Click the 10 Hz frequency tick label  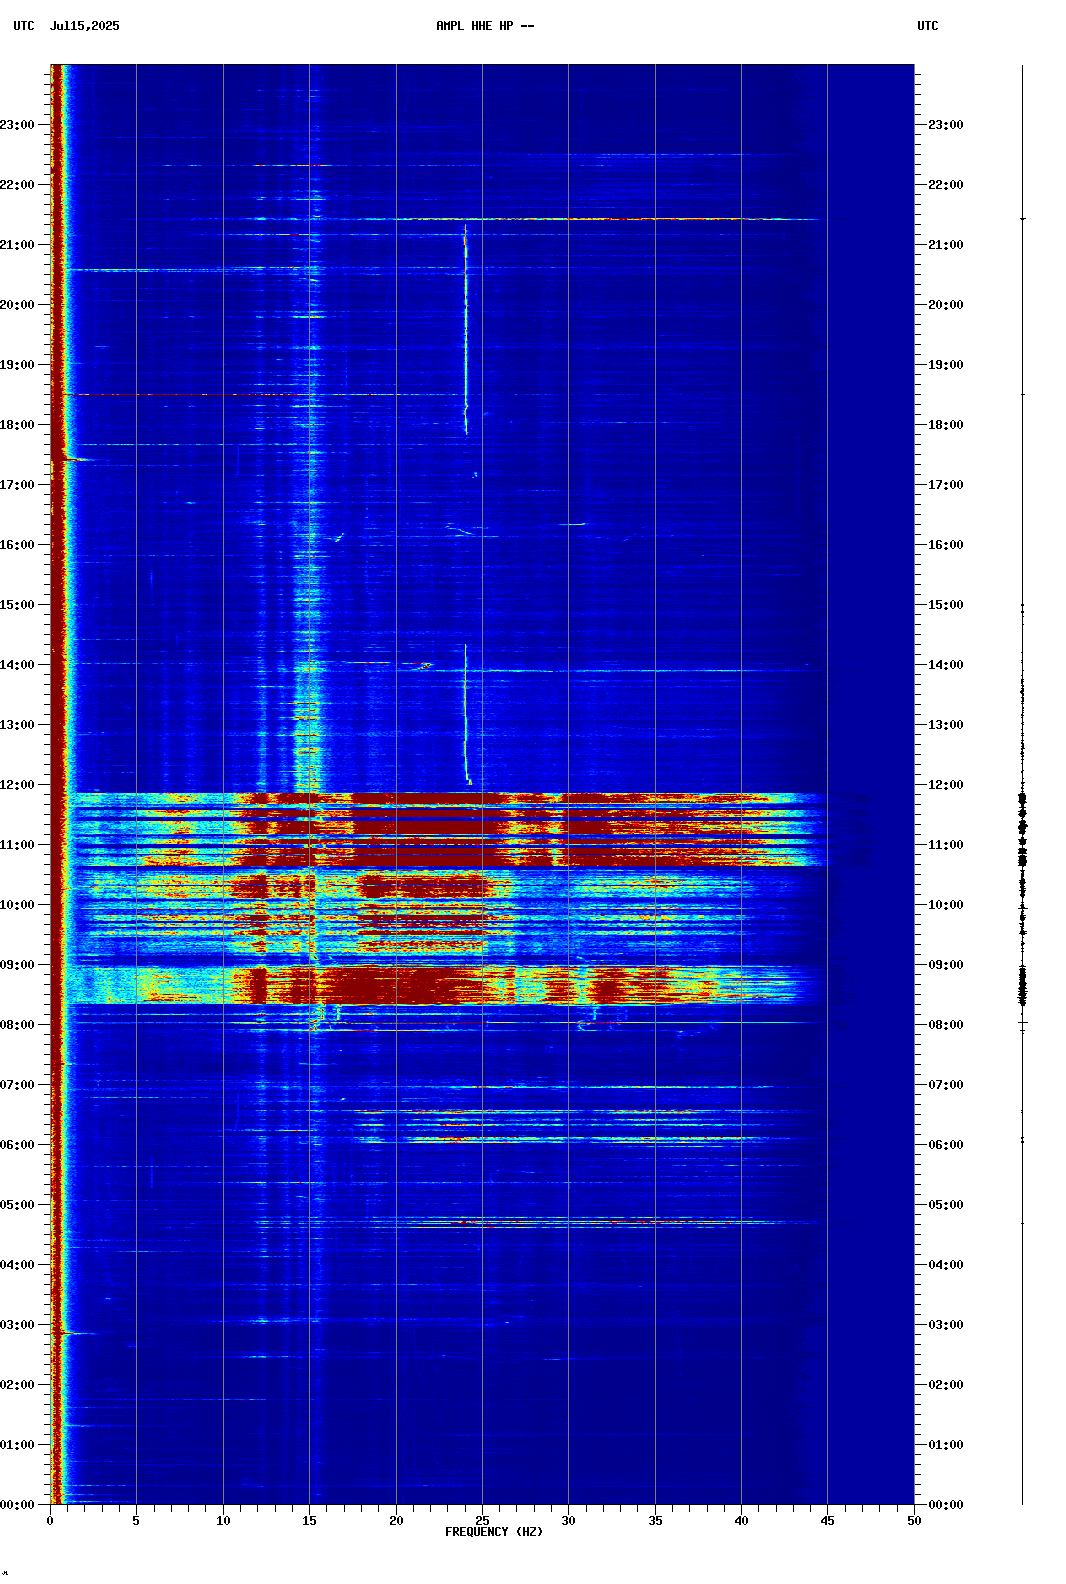click(x=223, y=1521)
